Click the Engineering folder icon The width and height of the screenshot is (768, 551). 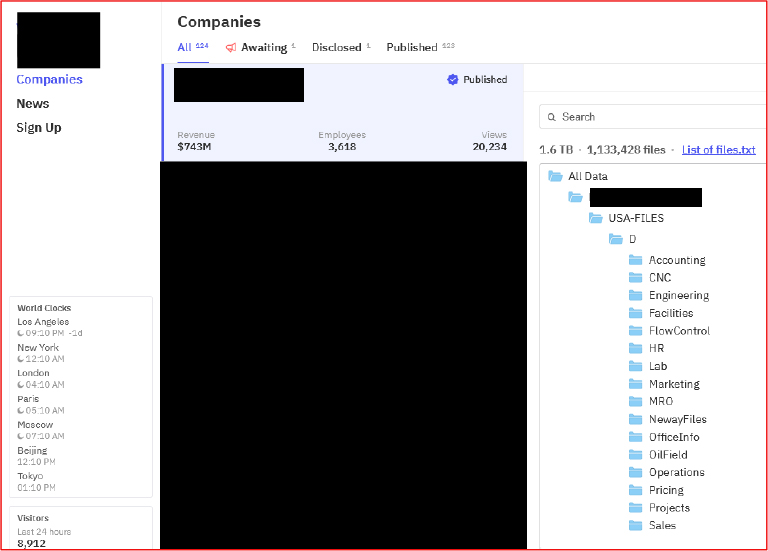pos(635,295)
